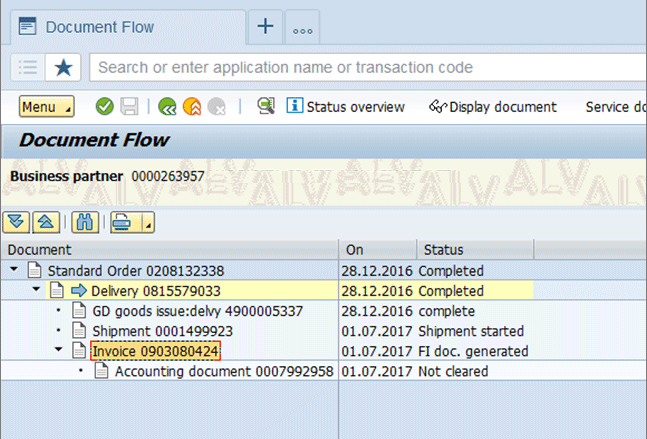Click the orange Exit up-arrow icon
The width and height of the screenshot is (647, 439).
(192, 106)
